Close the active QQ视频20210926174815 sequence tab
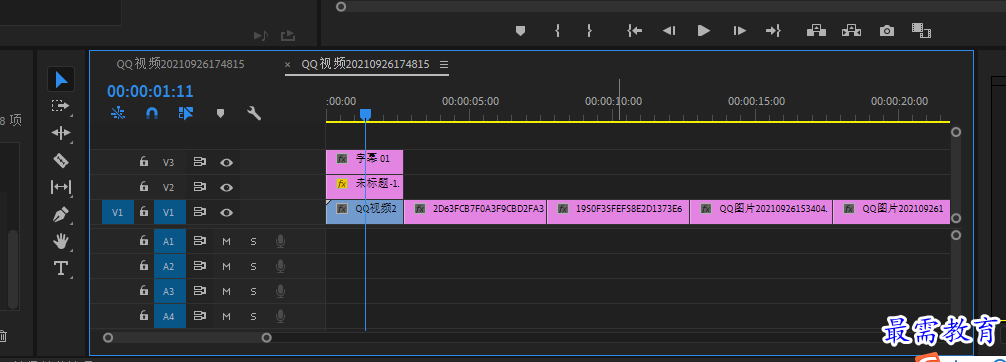1006x362 pixels. (x=287, y=64)
